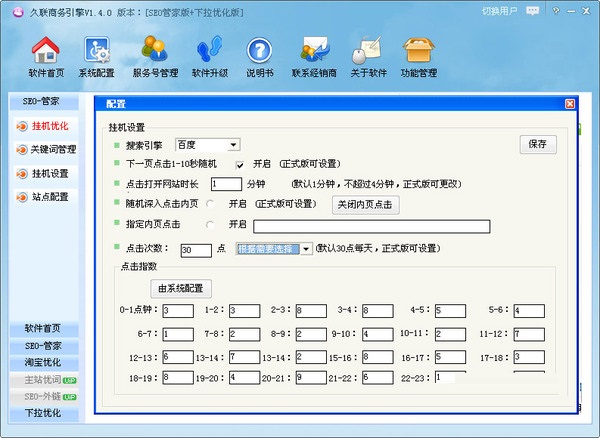Click 软件升级 footprints icon
The image size is (600, 438).
pos(210,49)
